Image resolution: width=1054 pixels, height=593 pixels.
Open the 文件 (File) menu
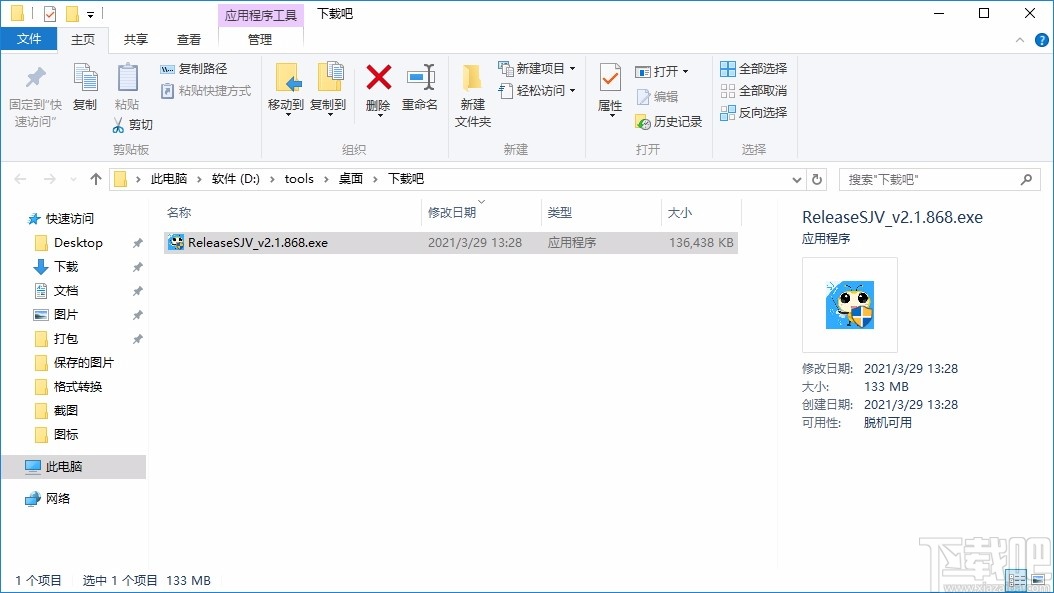tap(29, 40)
